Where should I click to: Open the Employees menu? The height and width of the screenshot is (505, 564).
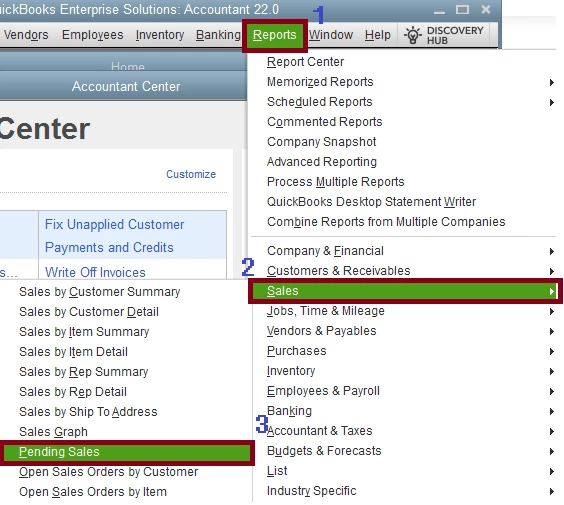(x=92, y=35)
